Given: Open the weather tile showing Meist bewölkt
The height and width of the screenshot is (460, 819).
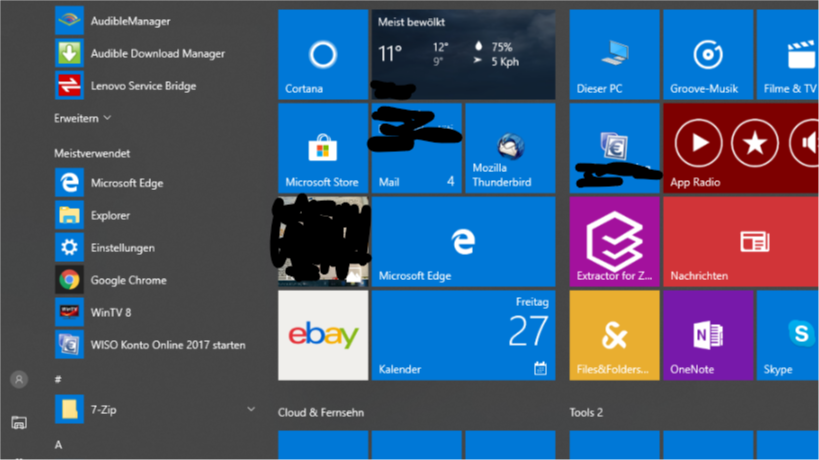Looking at the screenshot, I should coord(463,54).
